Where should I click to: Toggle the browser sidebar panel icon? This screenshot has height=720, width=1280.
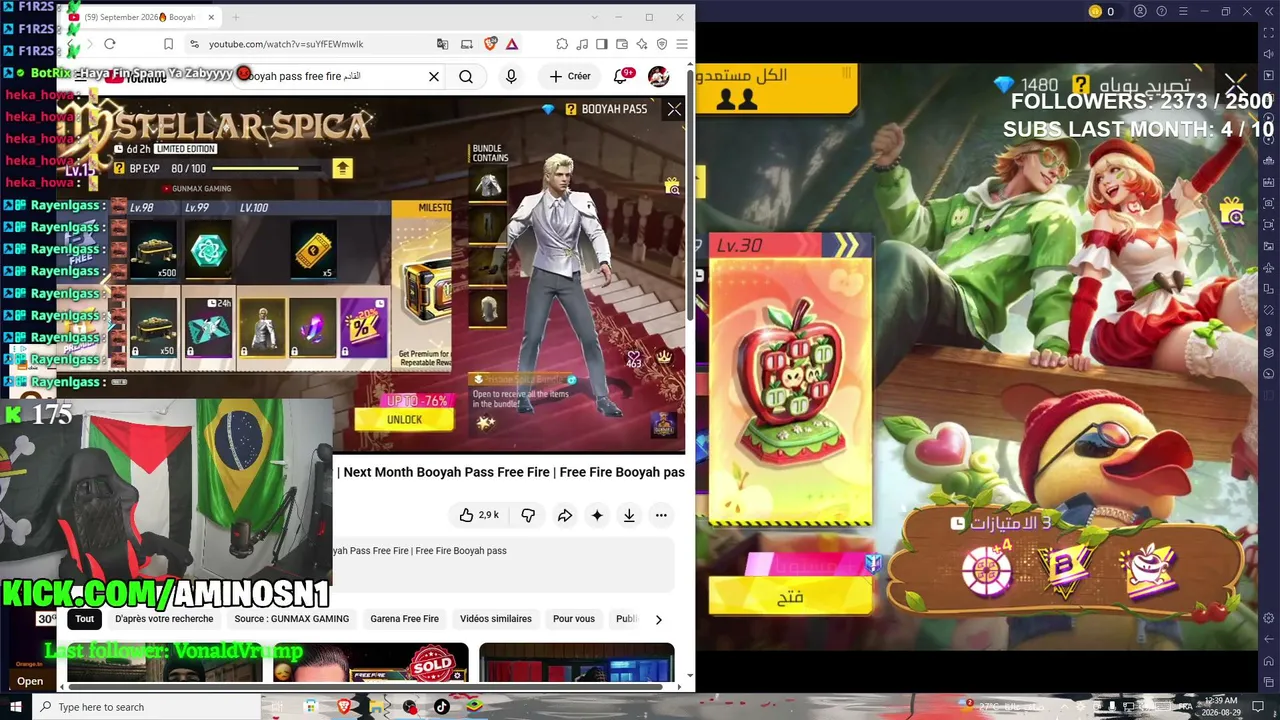602,44
